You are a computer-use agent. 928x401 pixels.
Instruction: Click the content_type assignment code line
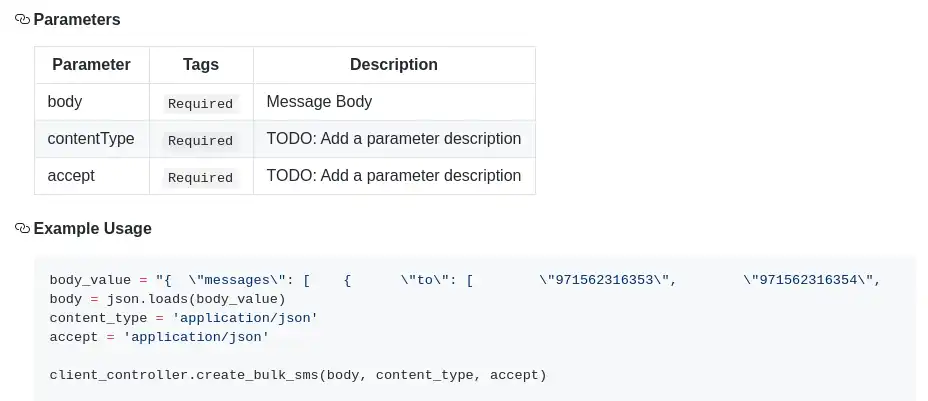(x=183, y=318)
